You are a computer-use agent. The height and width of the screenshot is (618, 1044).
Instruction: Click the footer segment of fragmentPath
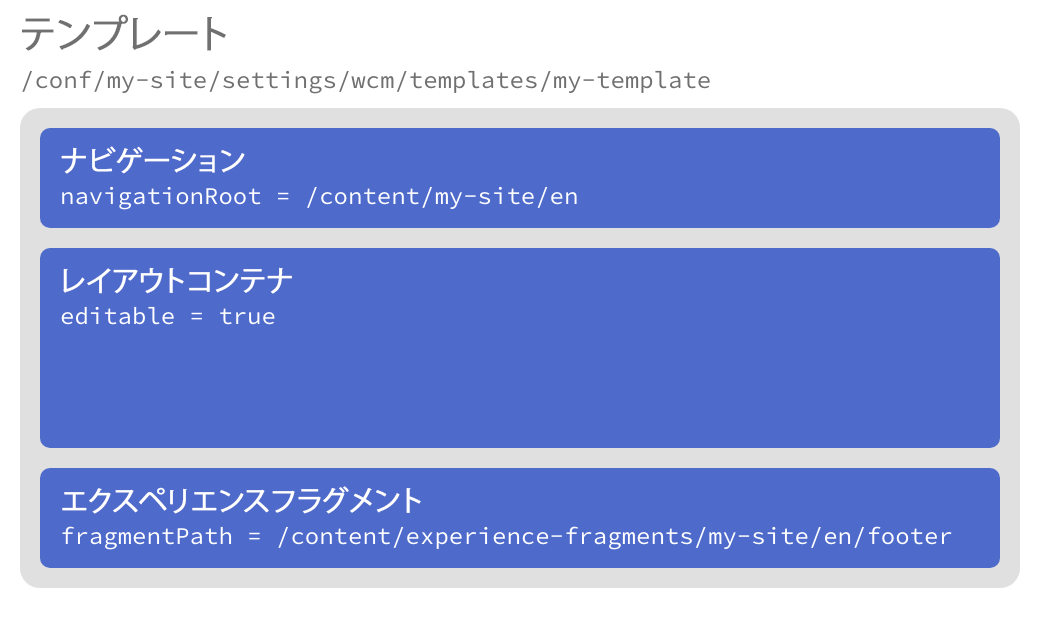[x=910, y=536]
